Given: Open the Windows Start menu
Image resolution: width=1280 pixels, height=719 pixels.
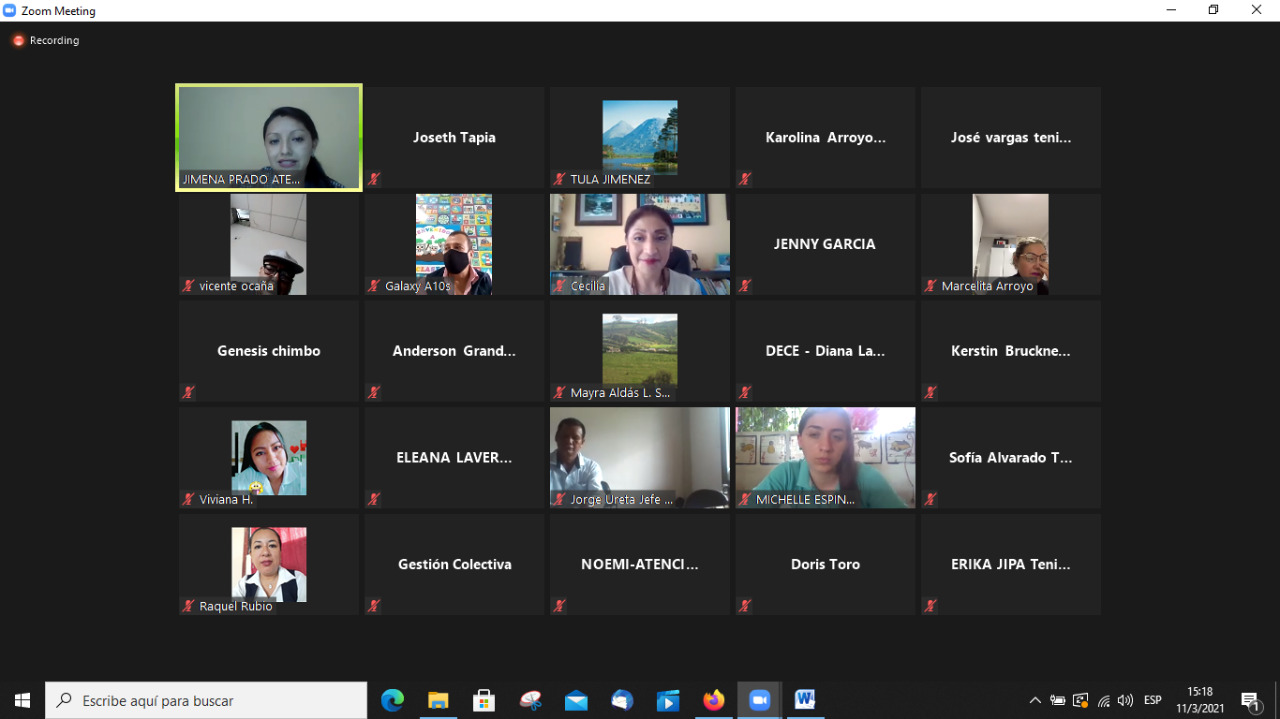Looking at the screenshot, I should coord(22,701).
